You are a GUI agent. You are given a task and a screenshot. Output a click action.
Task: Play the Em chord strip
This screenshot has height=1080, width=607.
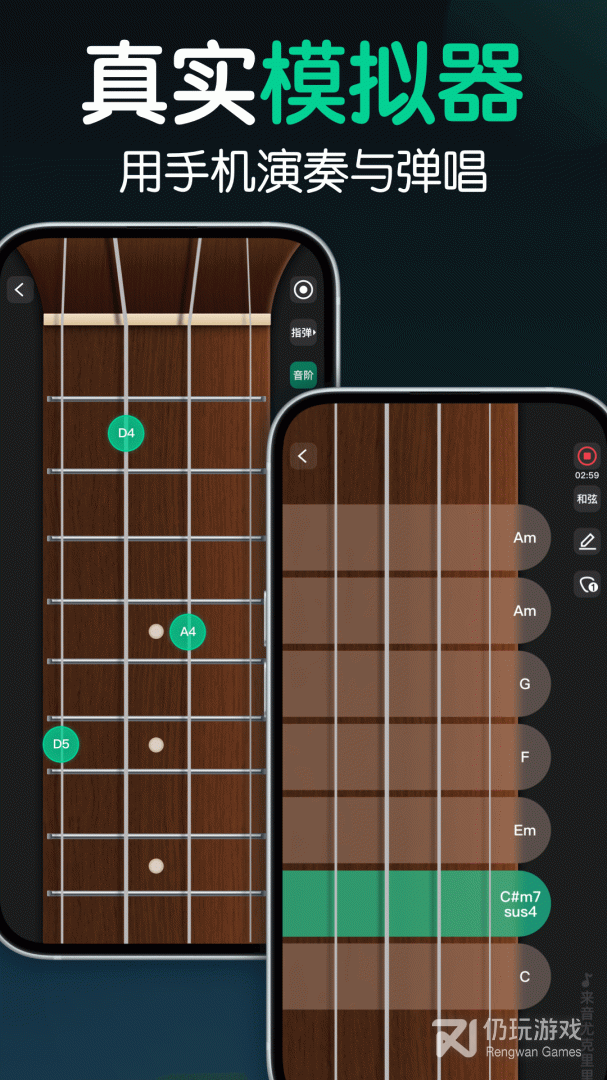[x=416, y=831]
